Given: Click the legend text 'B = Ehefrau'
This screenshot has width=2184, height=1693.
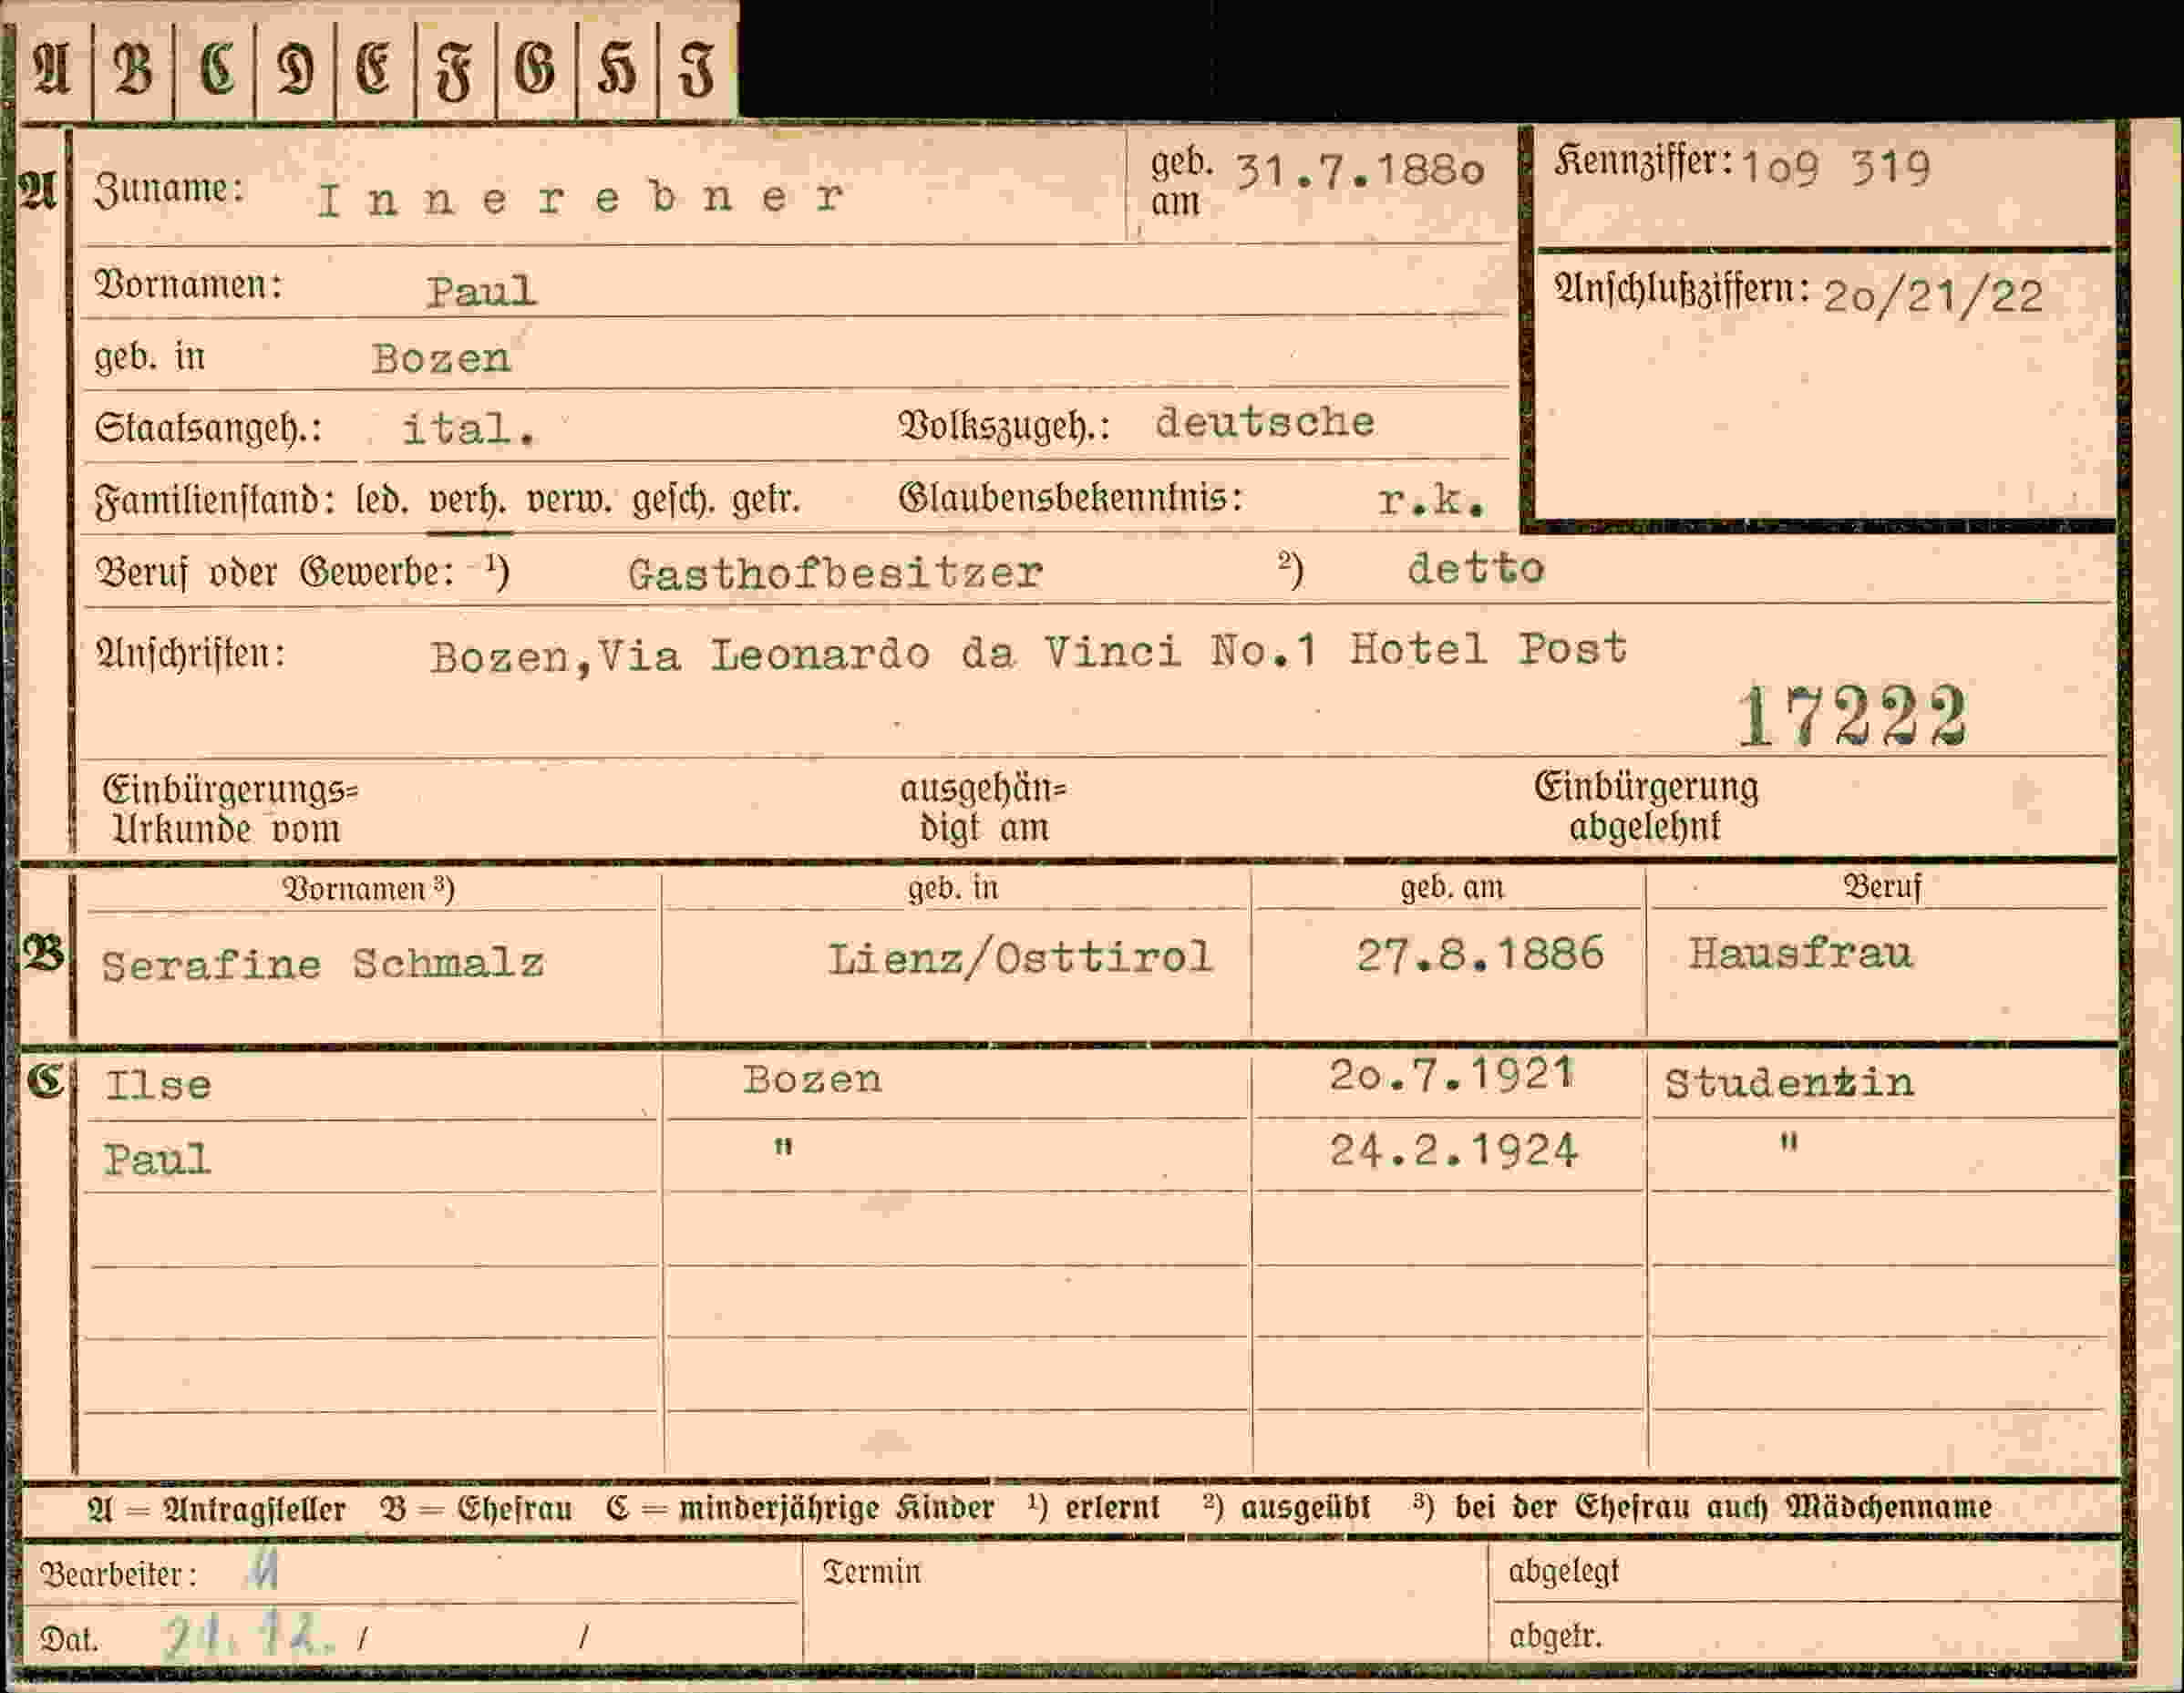Looking at the screenshot, I should coord(476,1508).
